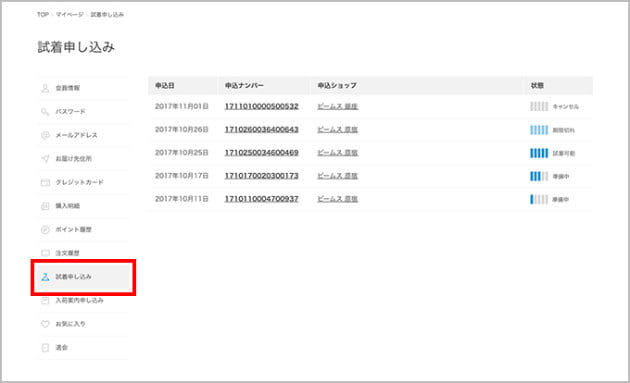Click the heart icon beside お気に入り
This screenshot has width=630, height=383.
click(x=45, y=324)
